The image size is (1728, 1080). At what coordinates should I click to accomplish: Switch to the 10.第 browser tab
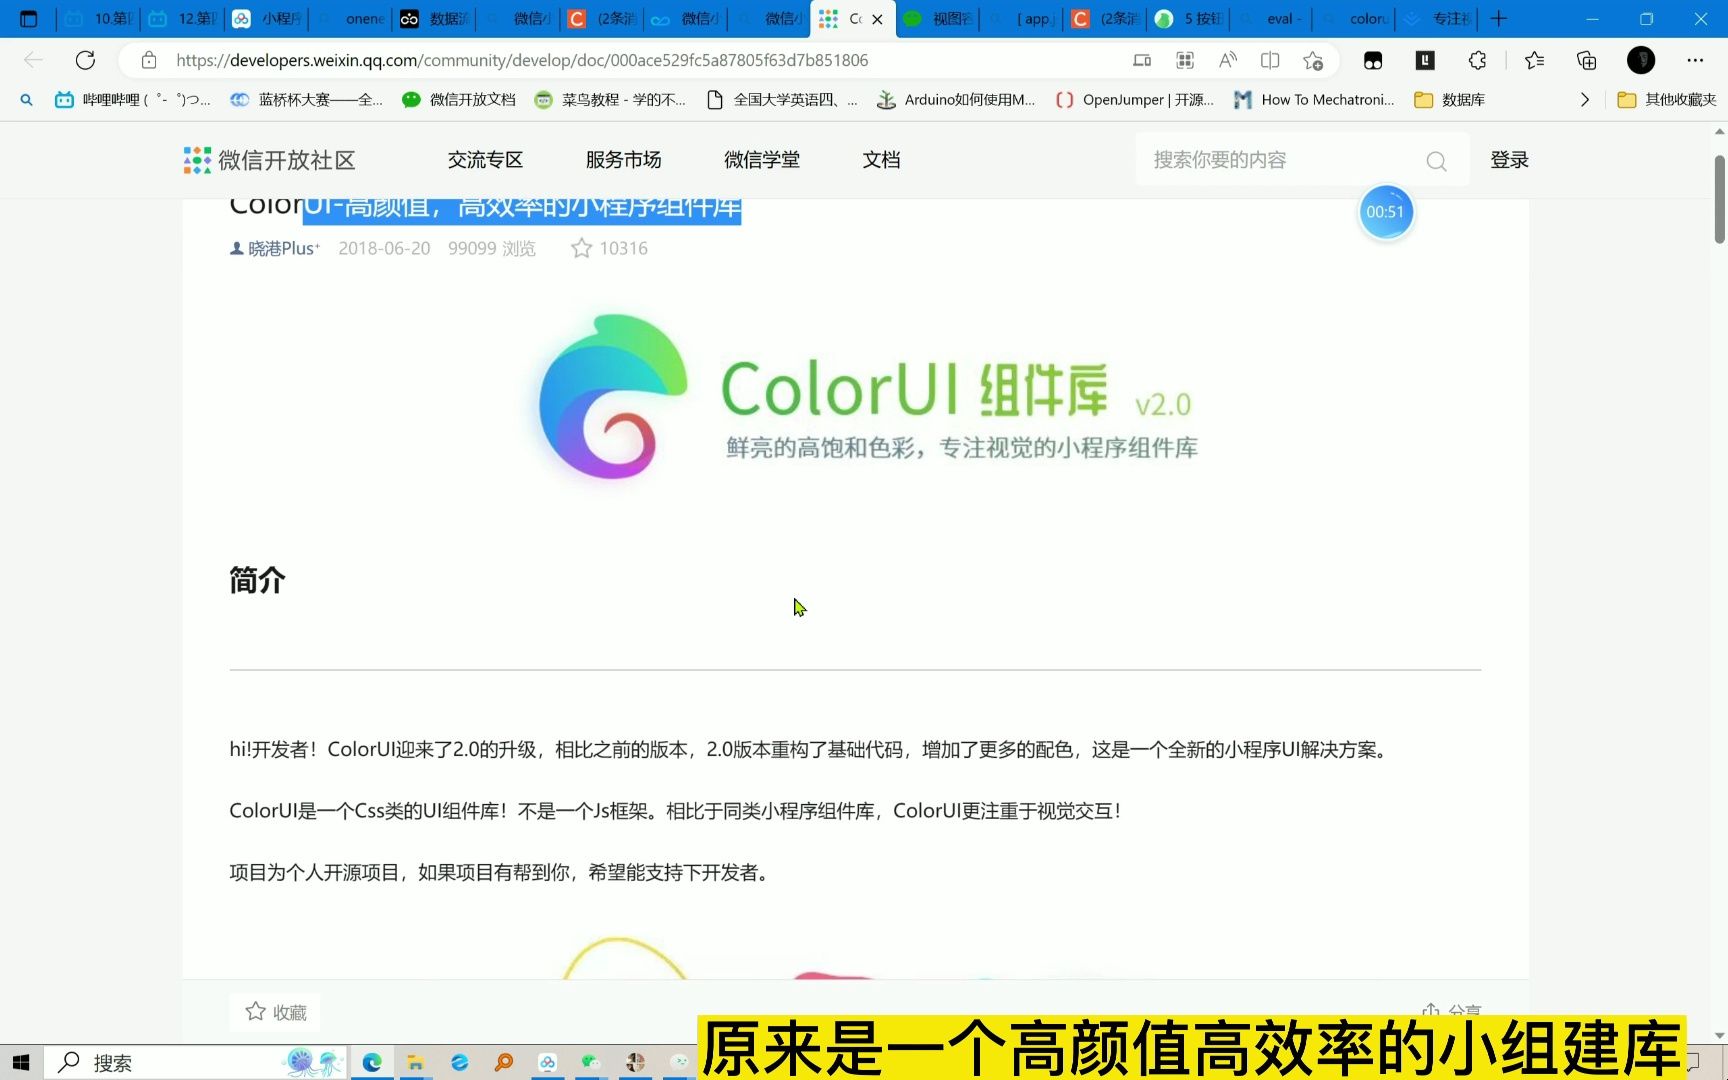pyautogui.click(x=98, y=18)
